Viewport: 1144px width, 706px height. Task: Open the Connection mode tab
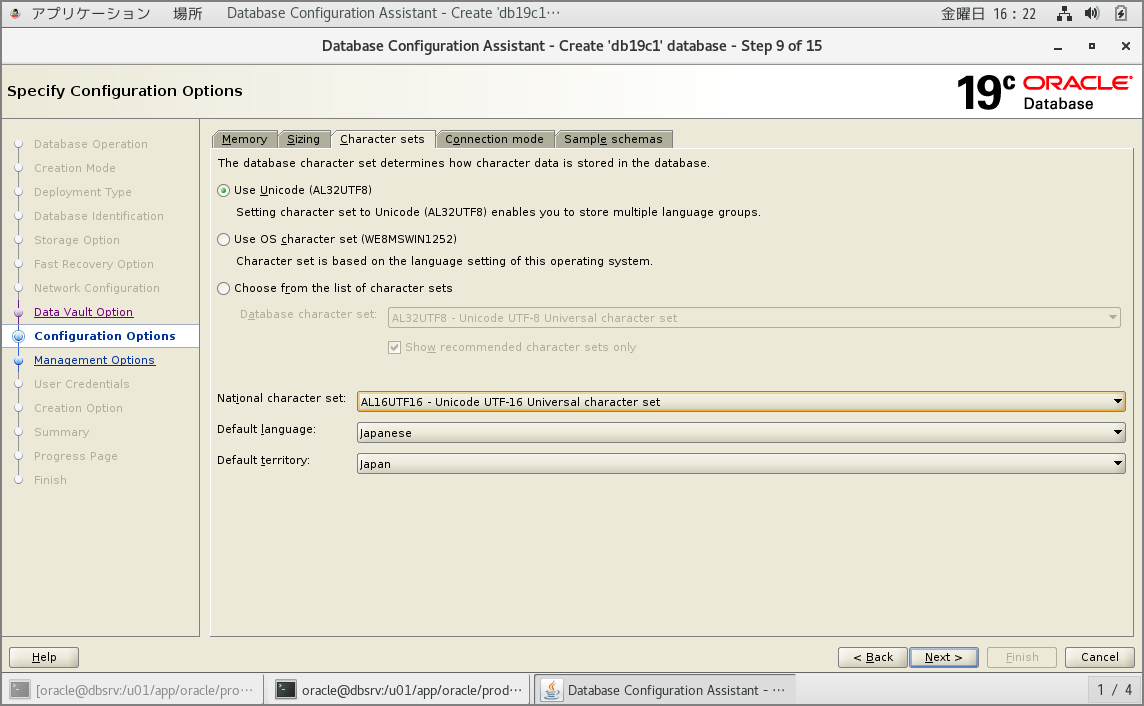494,139
